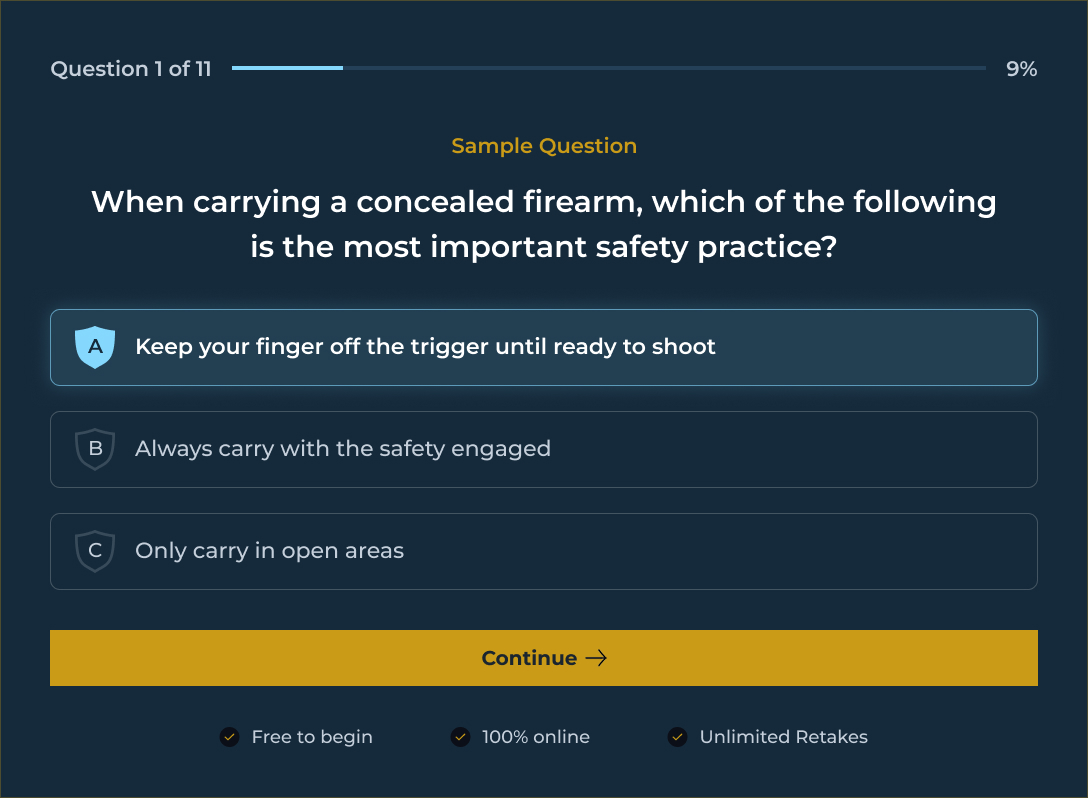Click the Sample Question heading
1088x798 pixels.
pos(544,146)
